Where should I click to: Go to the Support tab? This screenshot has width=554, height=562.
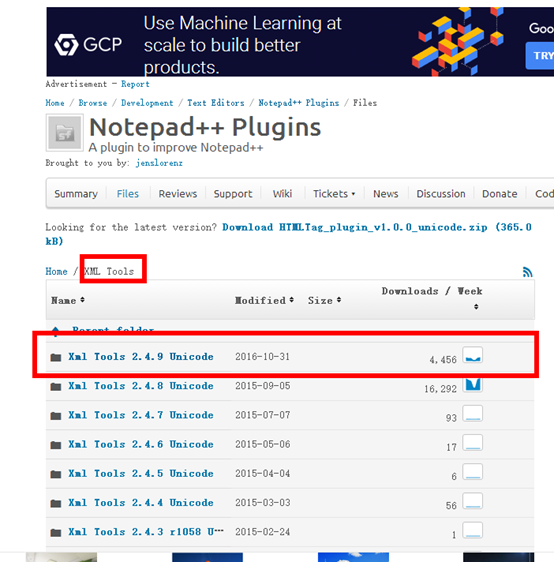pos(233,194)
